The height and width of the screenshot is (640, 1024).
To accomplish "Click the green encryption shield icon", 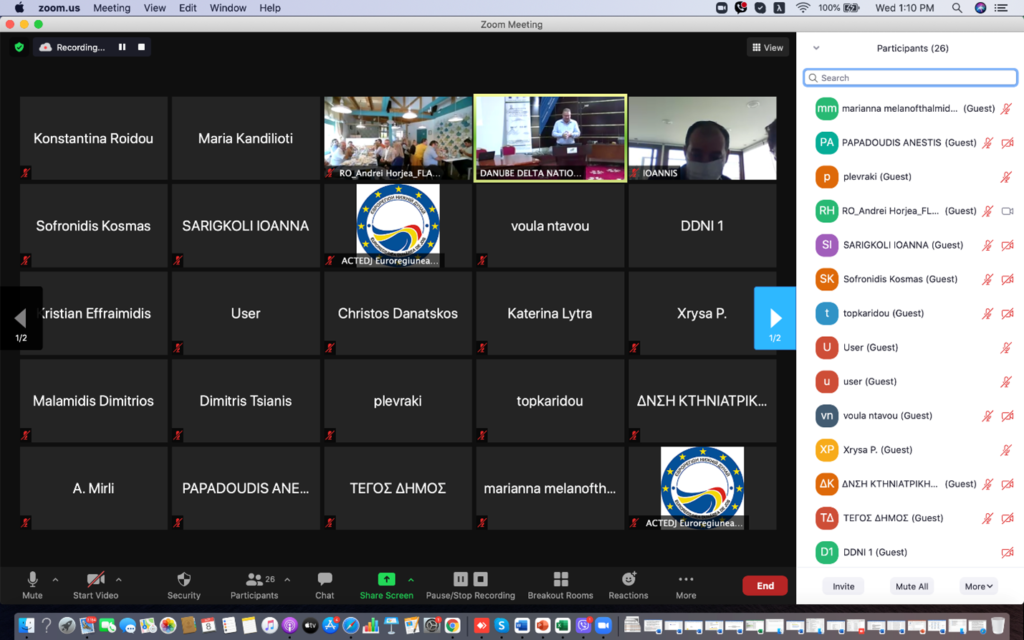I will (19, 47).
